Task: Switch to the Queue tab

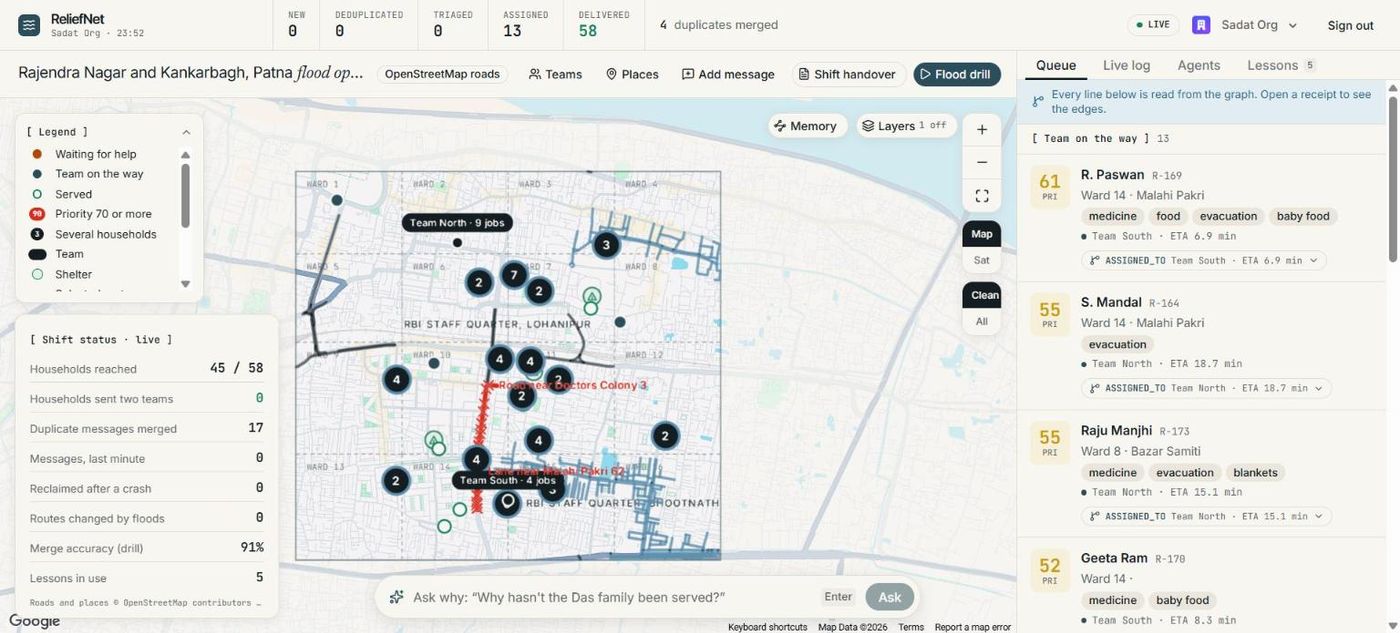Action: tap(1056, 65)
